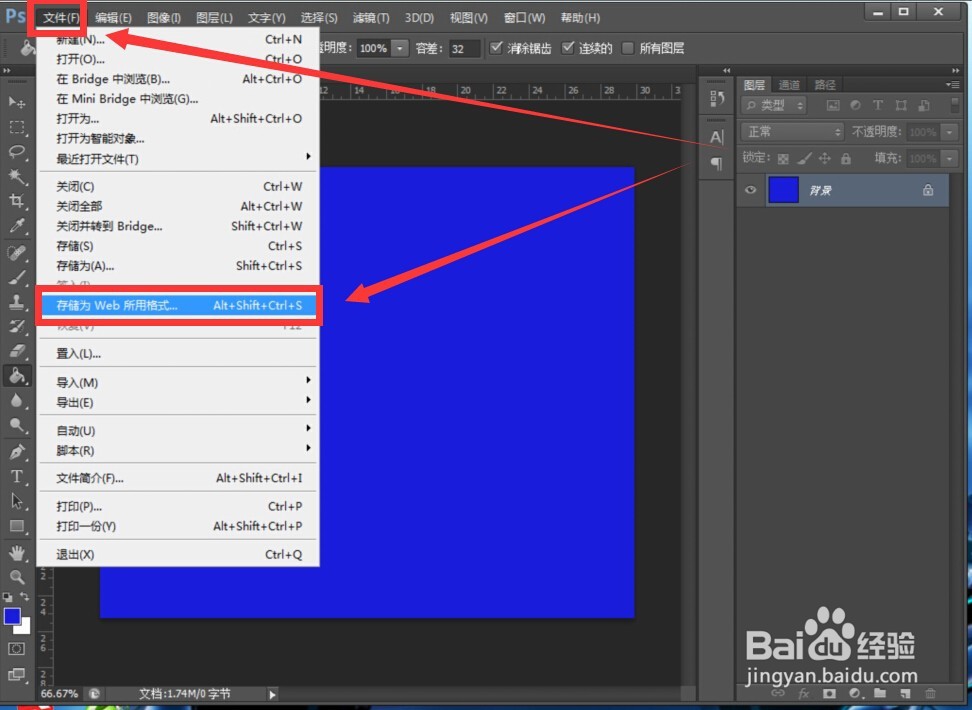Change the screen mode
Image resolution: width=972 pixels, height=710 pixels.
(x=17, y=674)
